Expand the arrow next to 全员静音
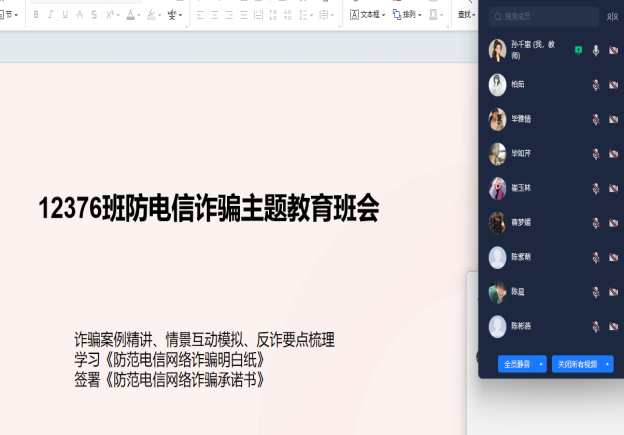624x435 pixels. coord(542,364)
